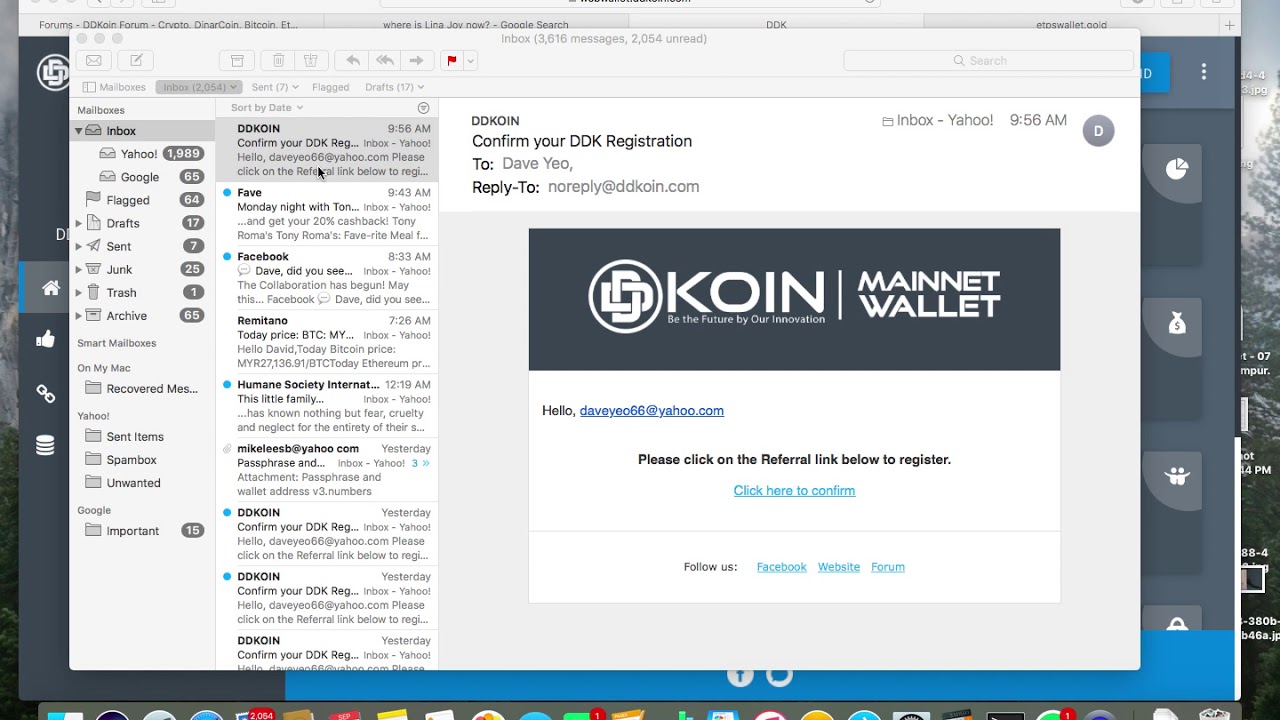Open the Remitano message from 7:26 AM
The height and width of the screenshot is (720, 1280).
pyautogui.click(x=327, y=342)
